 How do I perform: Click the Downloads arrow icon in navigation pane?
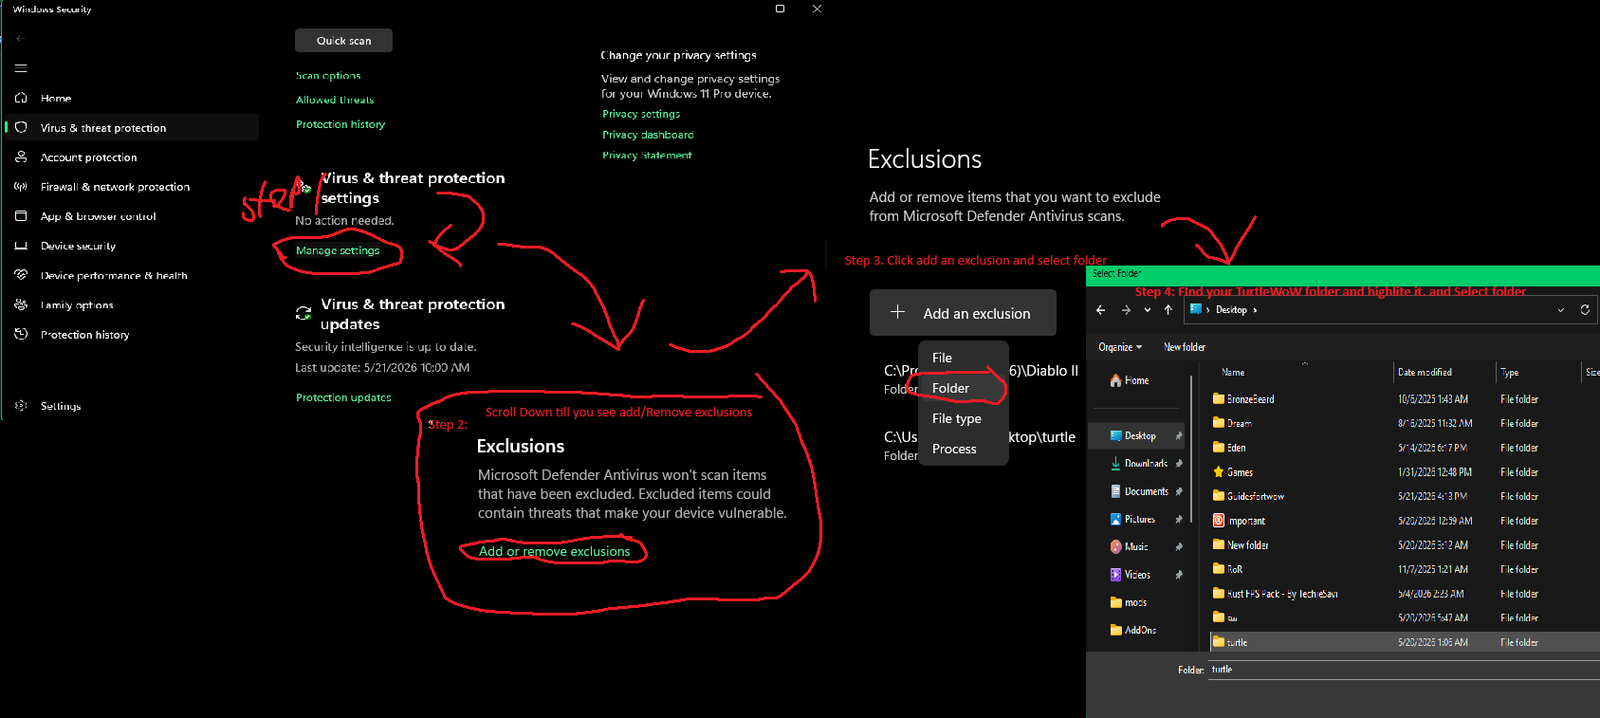1116,463
